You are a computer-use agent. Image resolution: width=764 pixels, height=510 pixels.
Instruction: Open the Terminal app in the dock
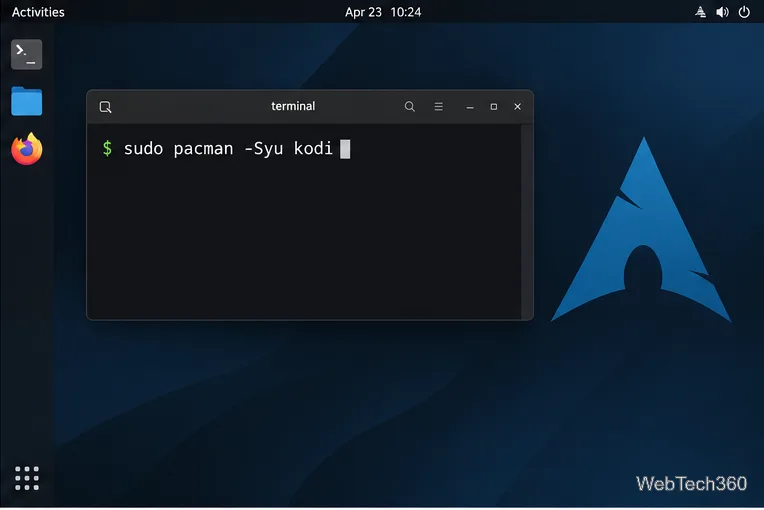[x=26, y=54]
